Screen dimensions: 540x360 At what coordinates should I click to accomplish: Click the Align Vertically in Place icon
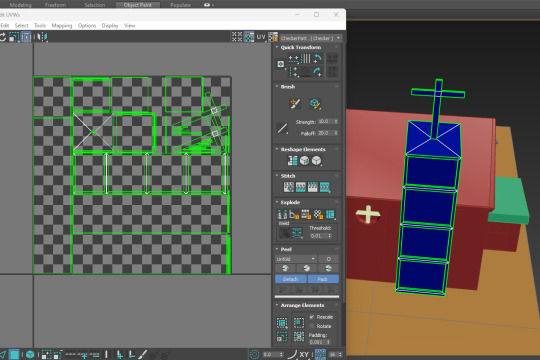click(293, 72)
